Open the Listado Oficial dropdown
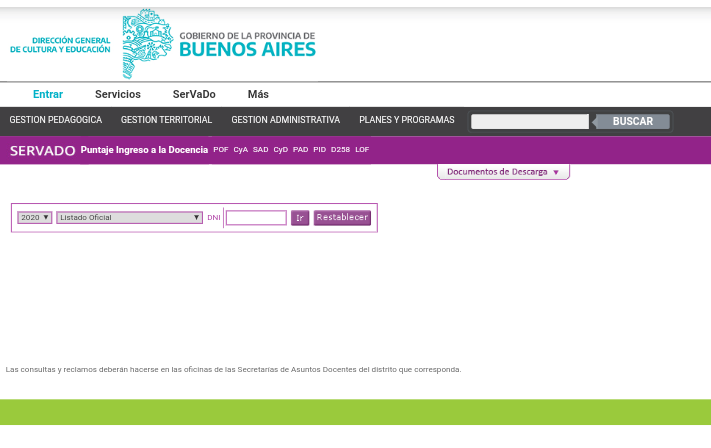This screenshot has width=711, height=448. coord(129,218)
